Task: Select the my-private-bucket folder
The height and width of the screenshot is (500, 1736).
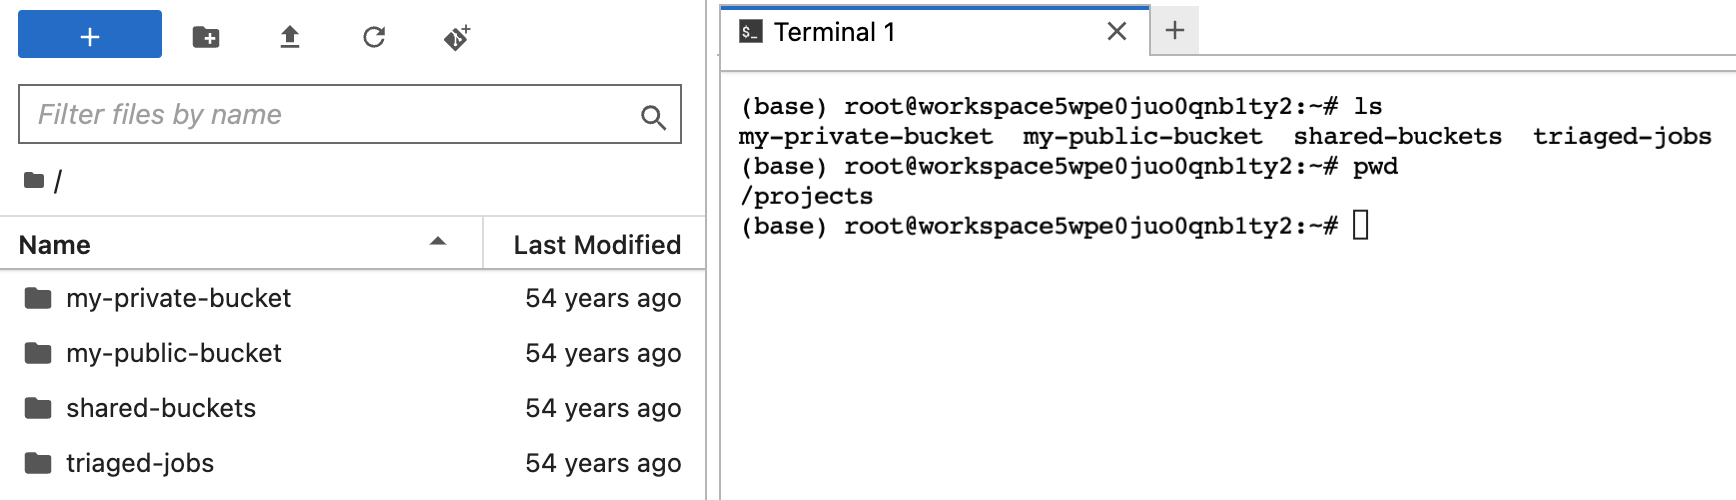Action: pos(353,298)
